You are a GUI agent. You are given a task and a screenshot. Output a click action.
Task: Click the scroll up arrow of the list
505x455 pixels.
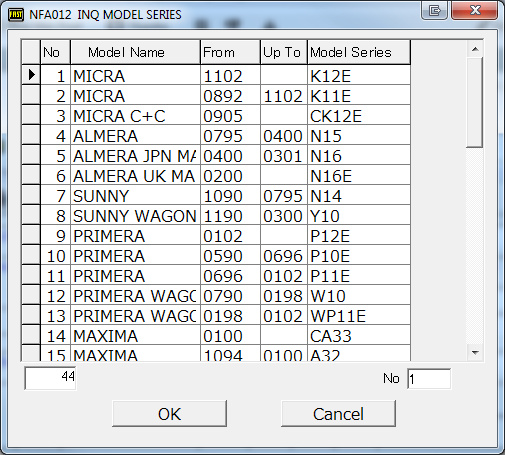pos(475,50)
